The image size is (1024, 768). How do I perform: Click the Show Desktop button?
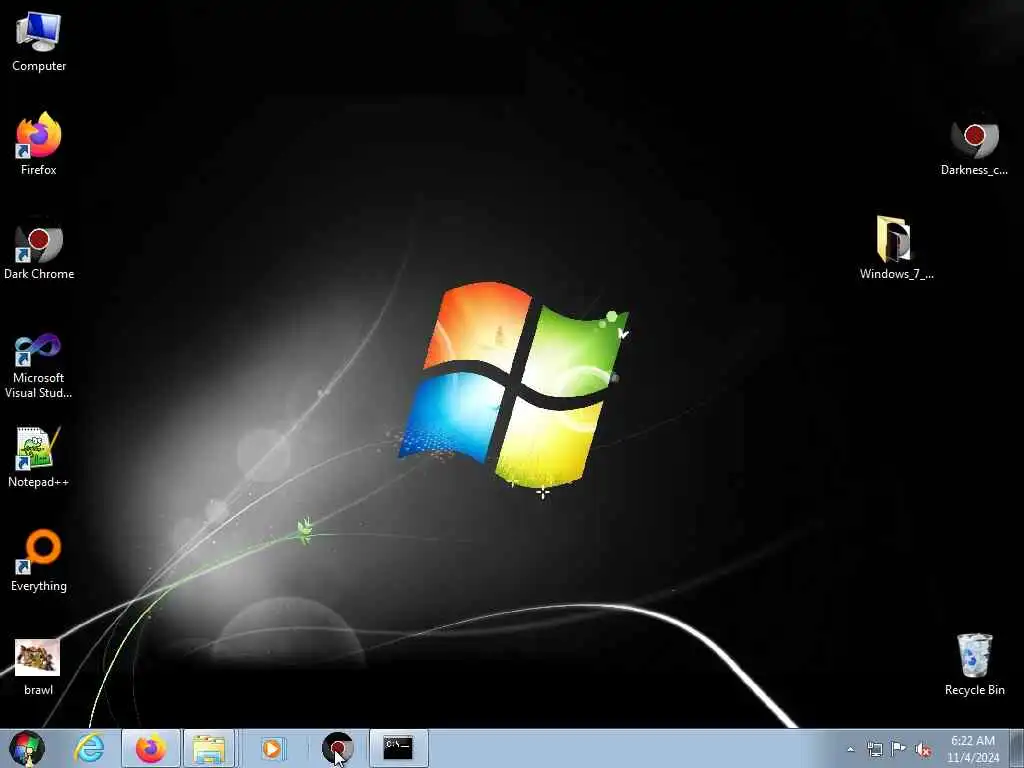[x=1017, y=748]
